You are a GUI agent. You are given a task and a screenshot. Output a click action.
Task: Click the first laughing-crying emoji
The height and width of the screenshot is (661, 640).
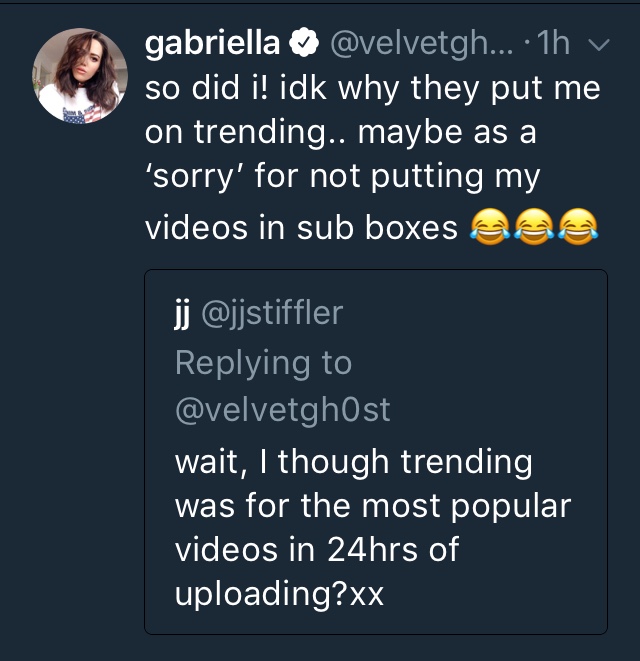pyautogui.click(x=488, y=228)
